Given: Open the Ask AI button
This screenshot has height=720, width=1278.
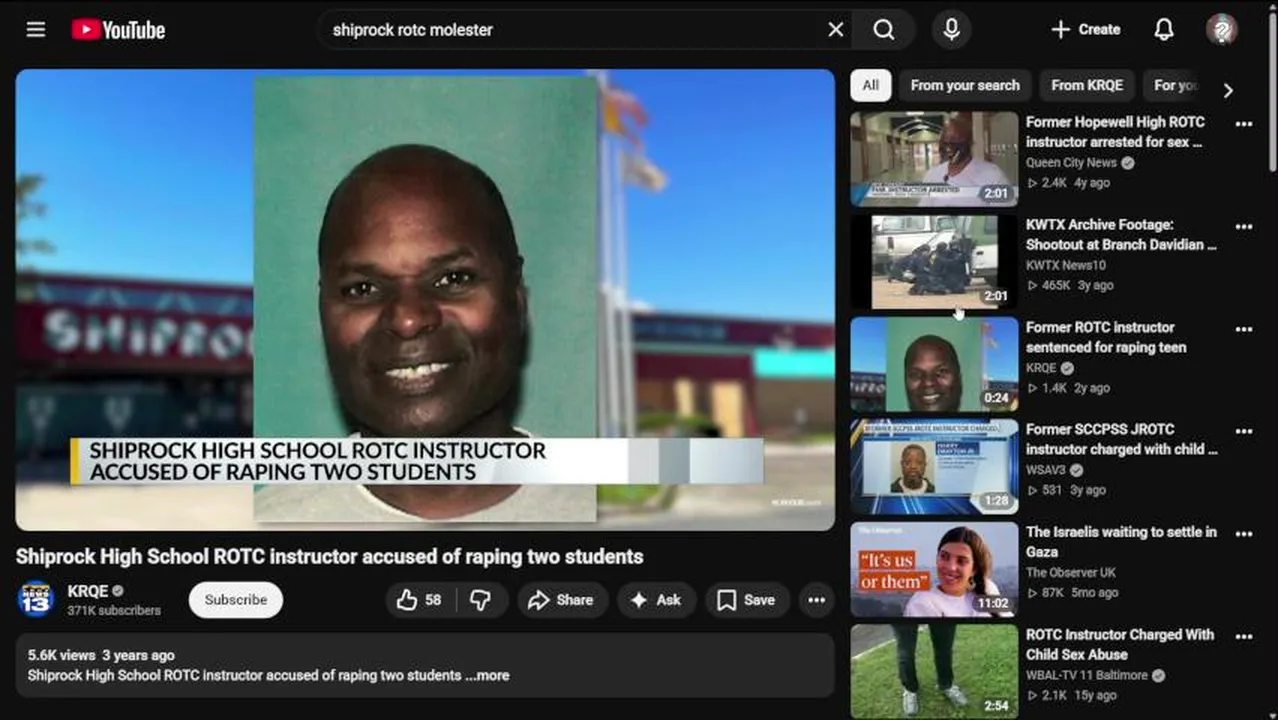Looking at the screenshot, I should tap(655, 600).
